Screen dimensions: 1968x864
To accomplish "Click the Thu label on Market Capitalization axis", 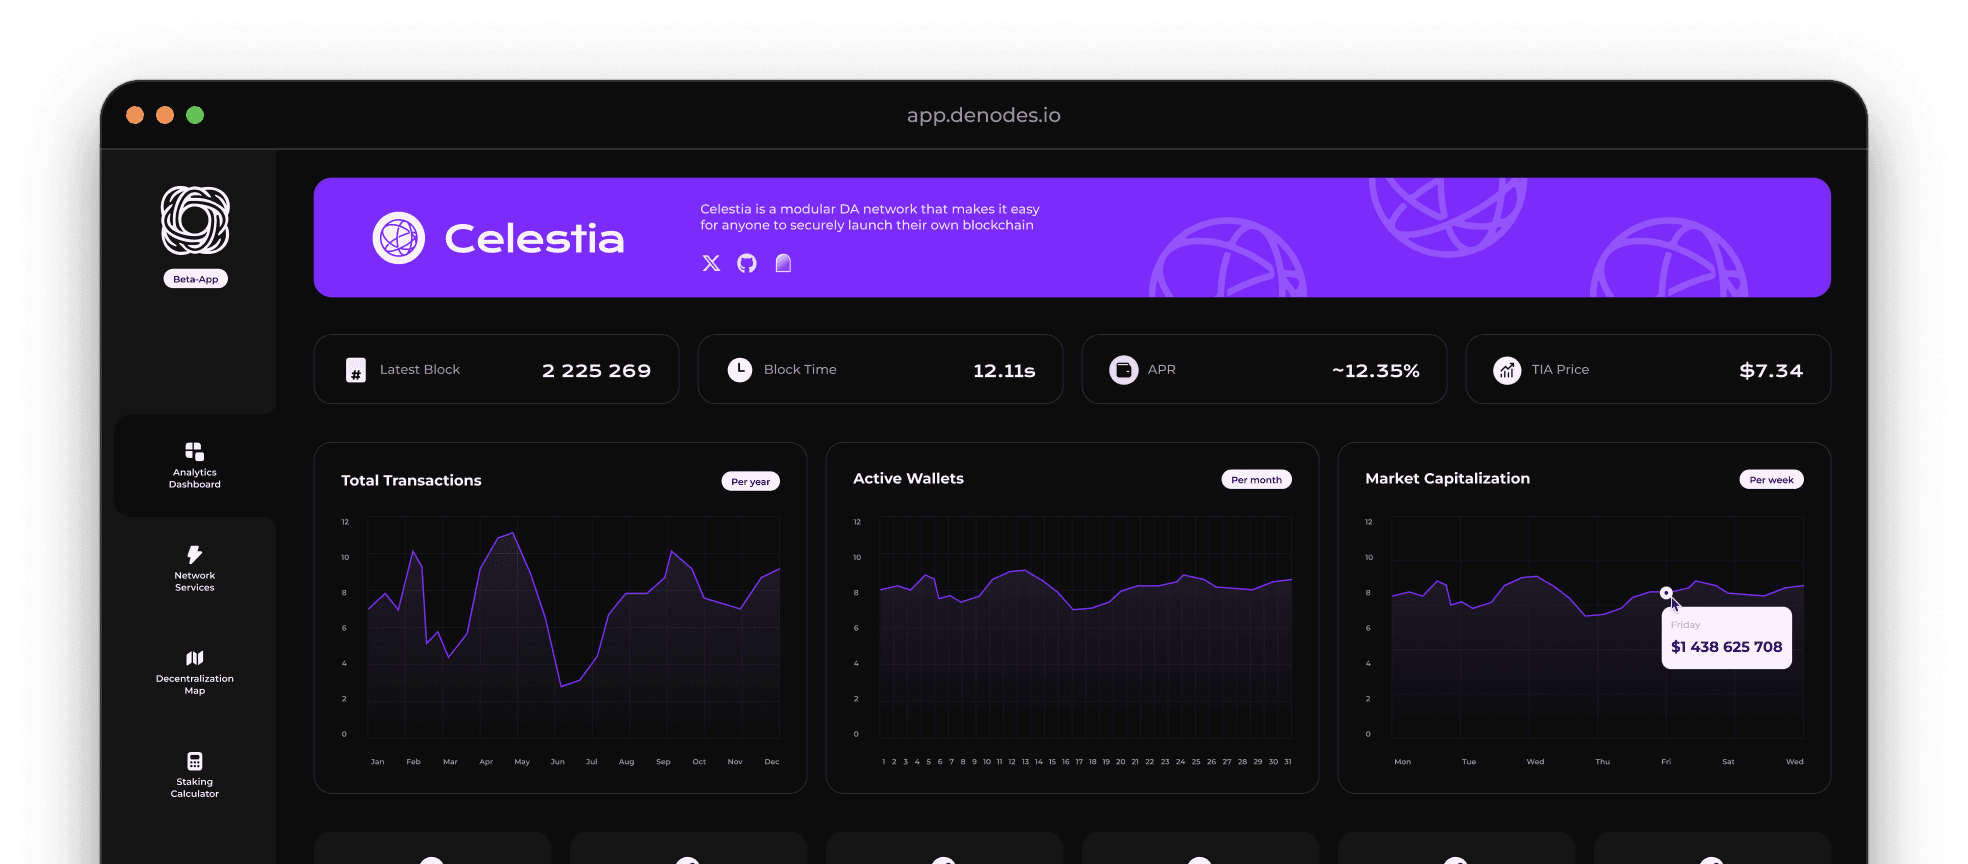I will click(x=1603, y=762).
